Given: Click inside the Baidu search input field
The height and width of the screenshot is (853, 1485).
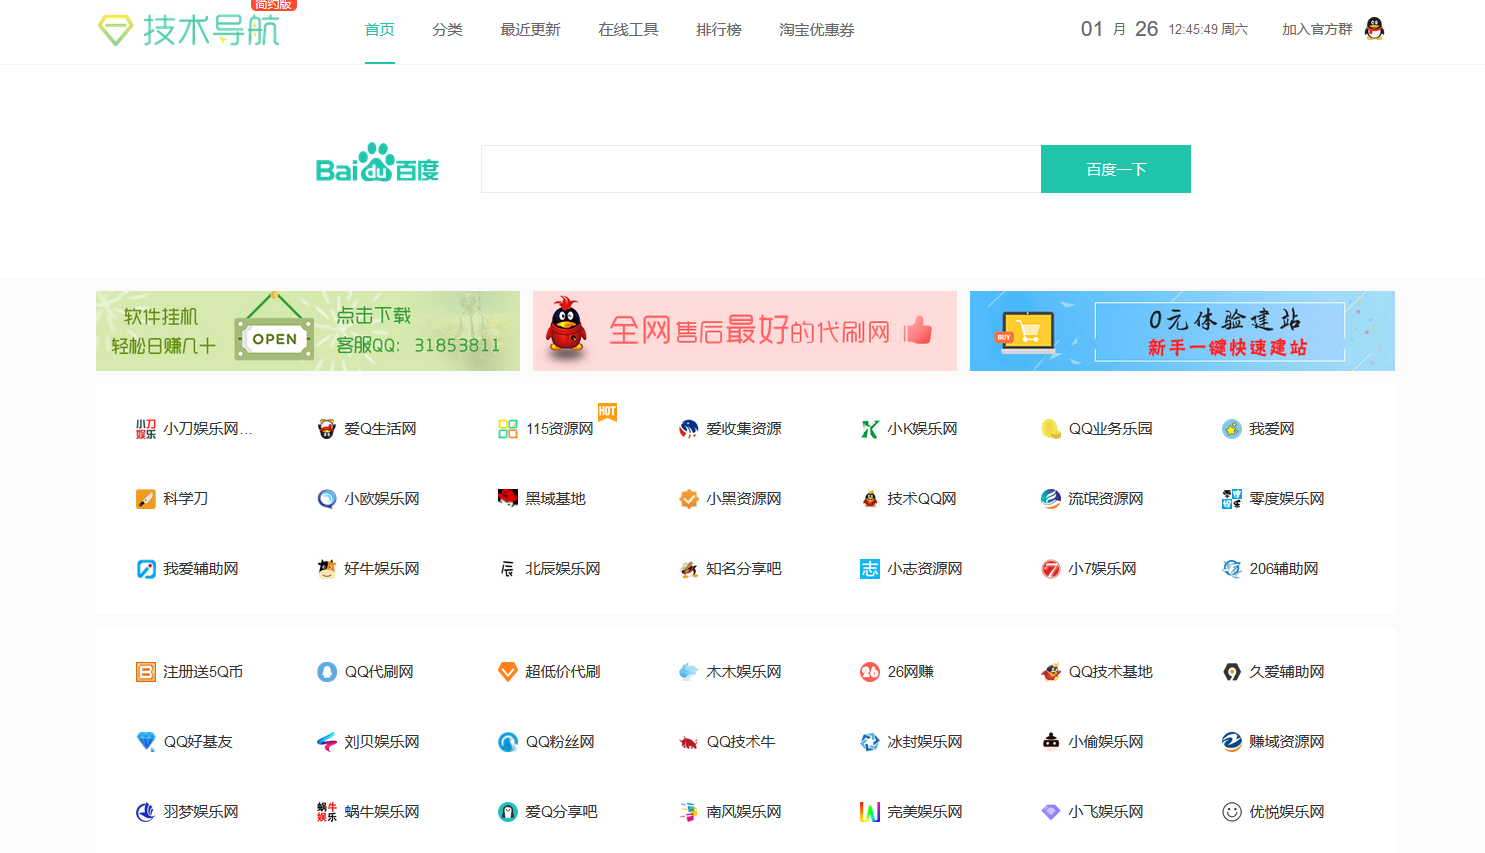Looking at the screenshot, I should [x=760, y=168].
